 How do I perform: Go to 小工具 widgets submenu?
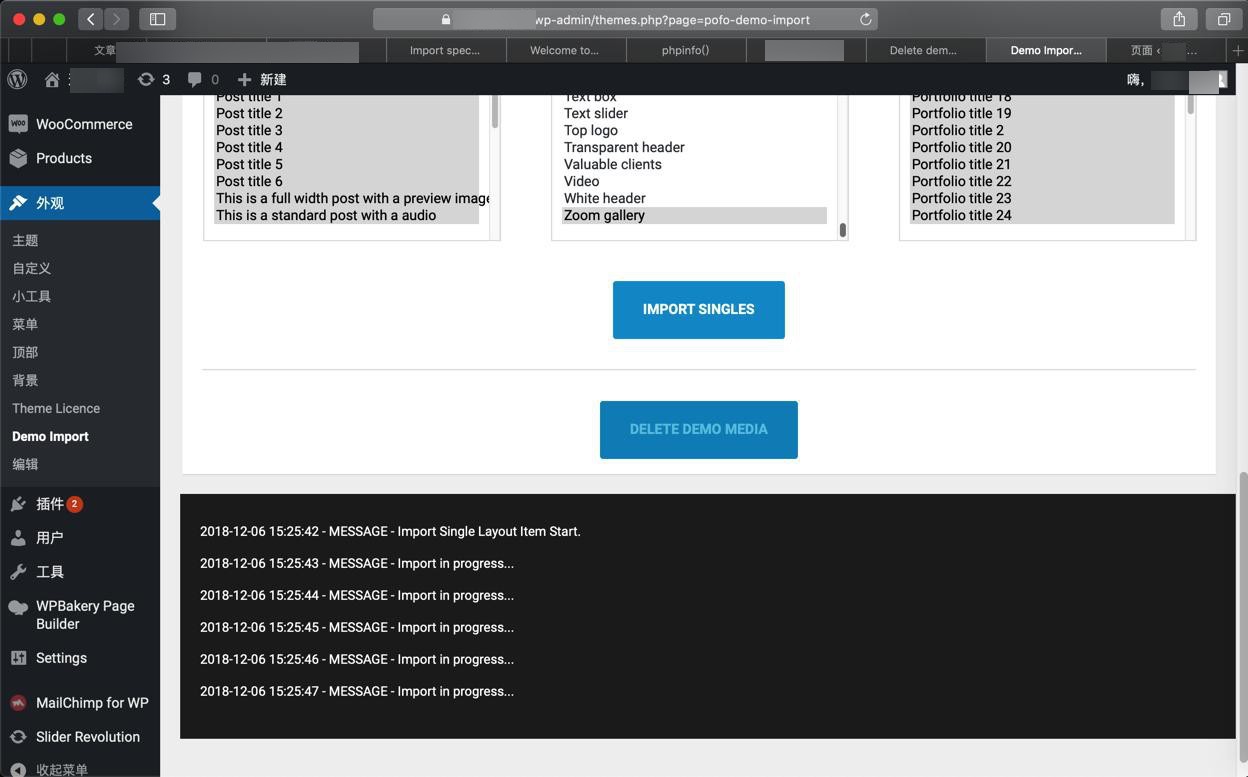[x=31, y=296]
